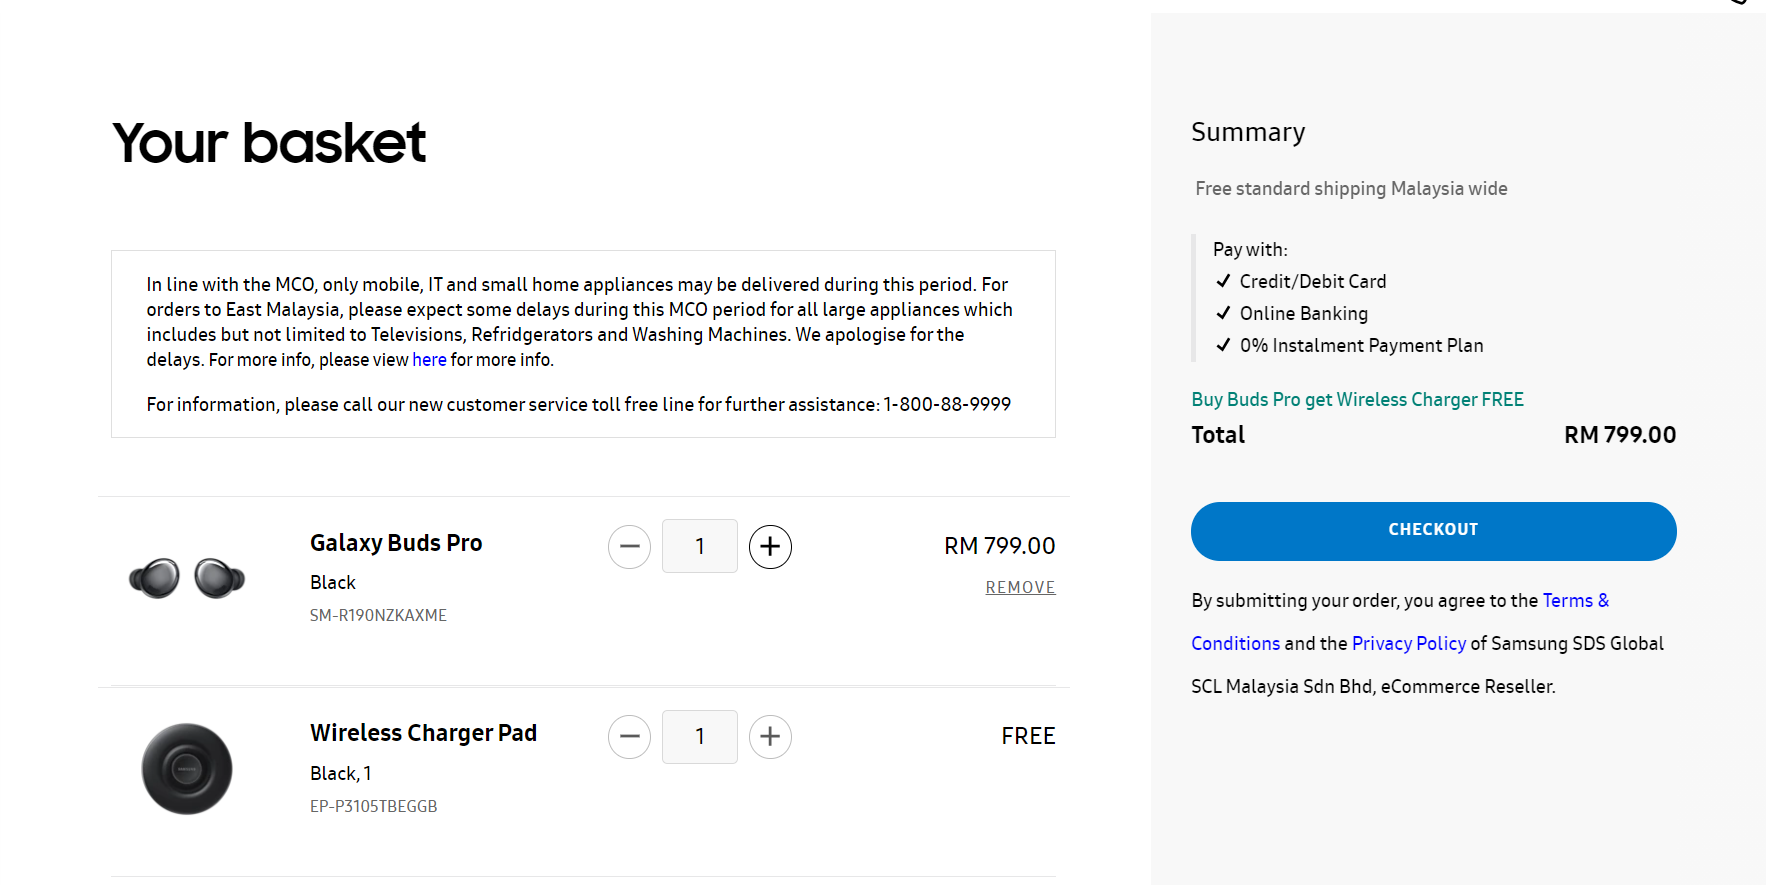Open the Terms & Conditions link
Screen dimensions: 1766x885
click(1400, 622)
